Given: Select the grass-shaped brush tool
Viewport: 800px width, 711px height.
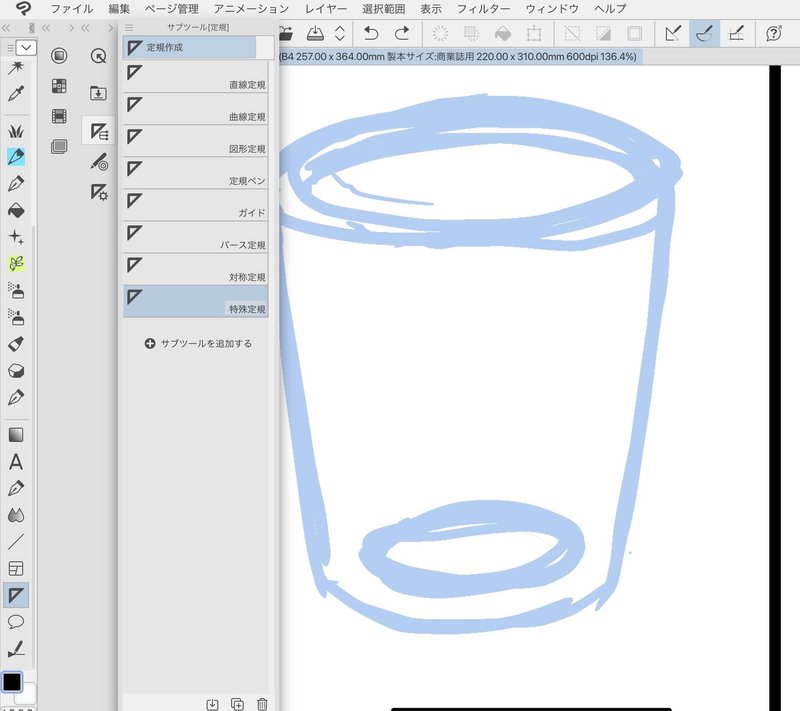Looking at the screenshot, I should pyautogui.click(x=16, y=131).
